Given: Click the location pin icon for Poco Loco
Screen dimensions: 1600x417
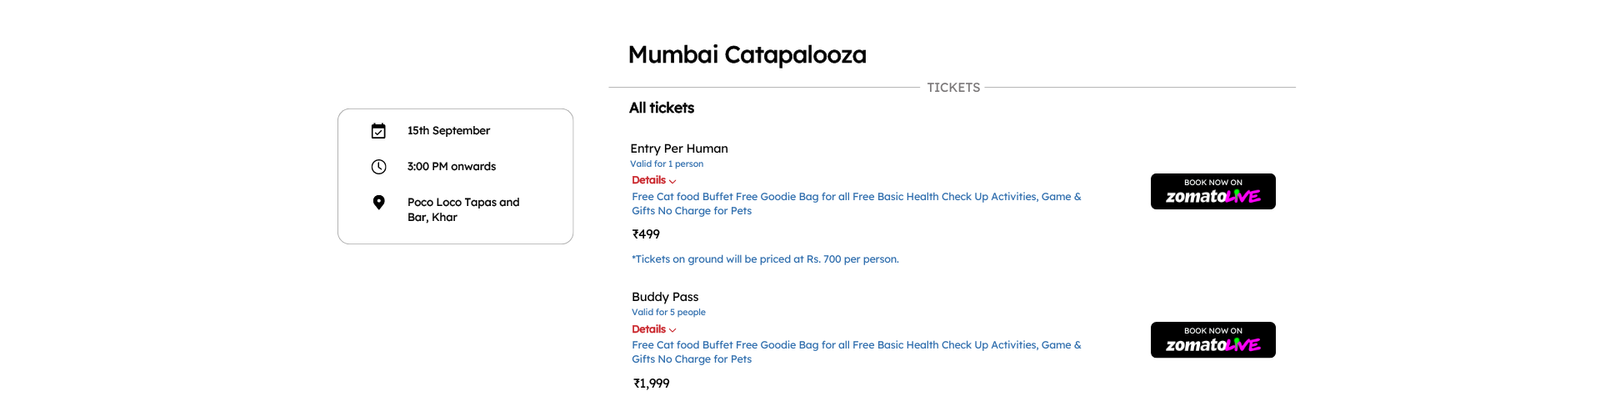Looking at the screenshot, I should click(378, 203).
